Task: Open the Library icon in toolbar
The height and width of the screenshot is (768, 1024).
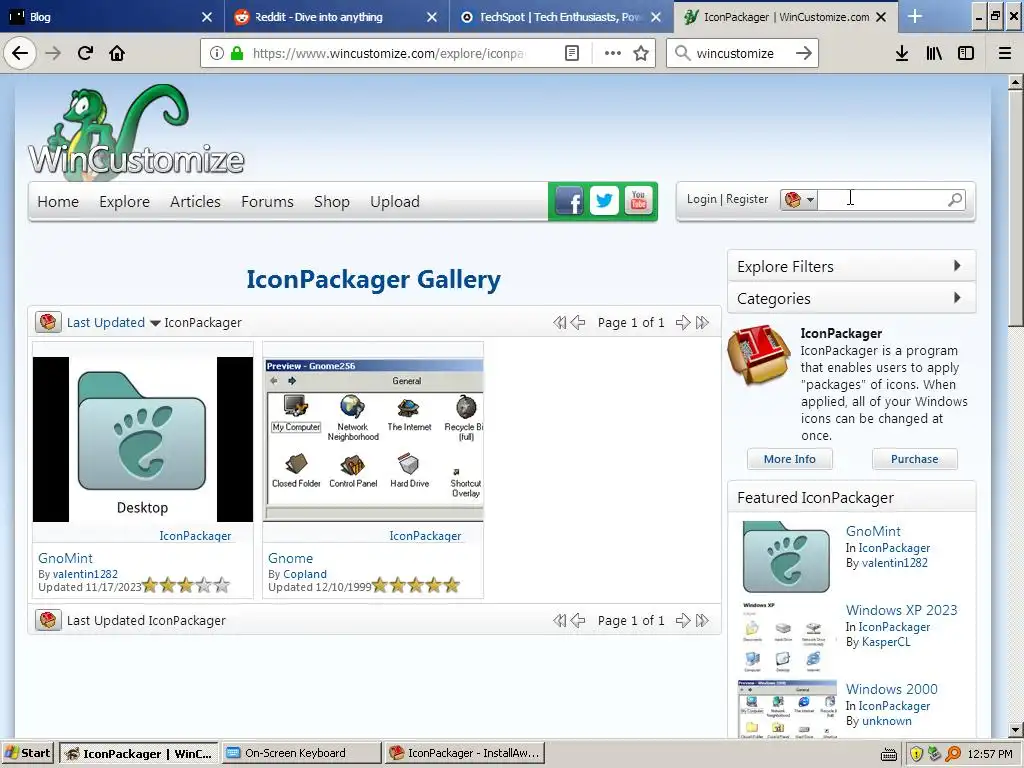Action: point(934,53)
